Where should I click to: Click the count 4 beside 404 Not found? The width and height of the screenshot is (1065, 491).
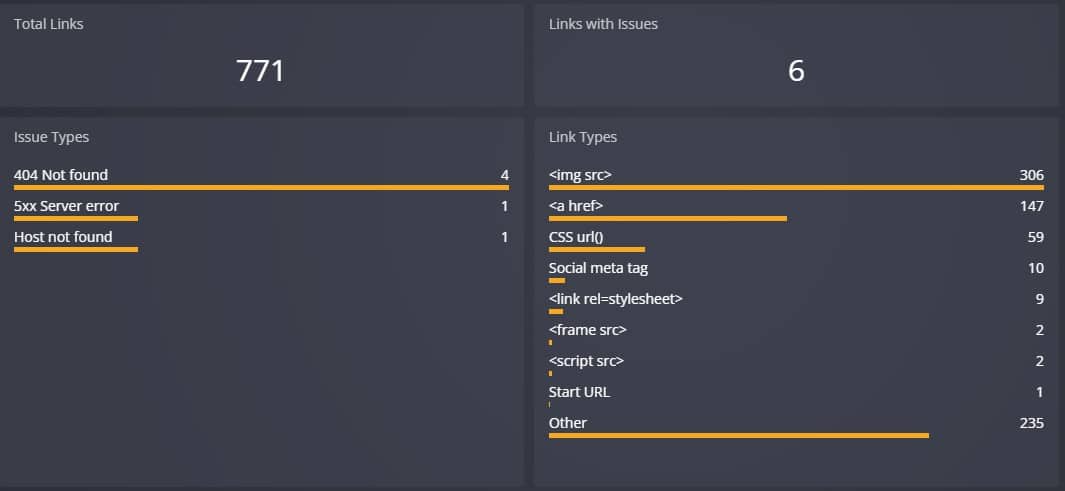505,175
